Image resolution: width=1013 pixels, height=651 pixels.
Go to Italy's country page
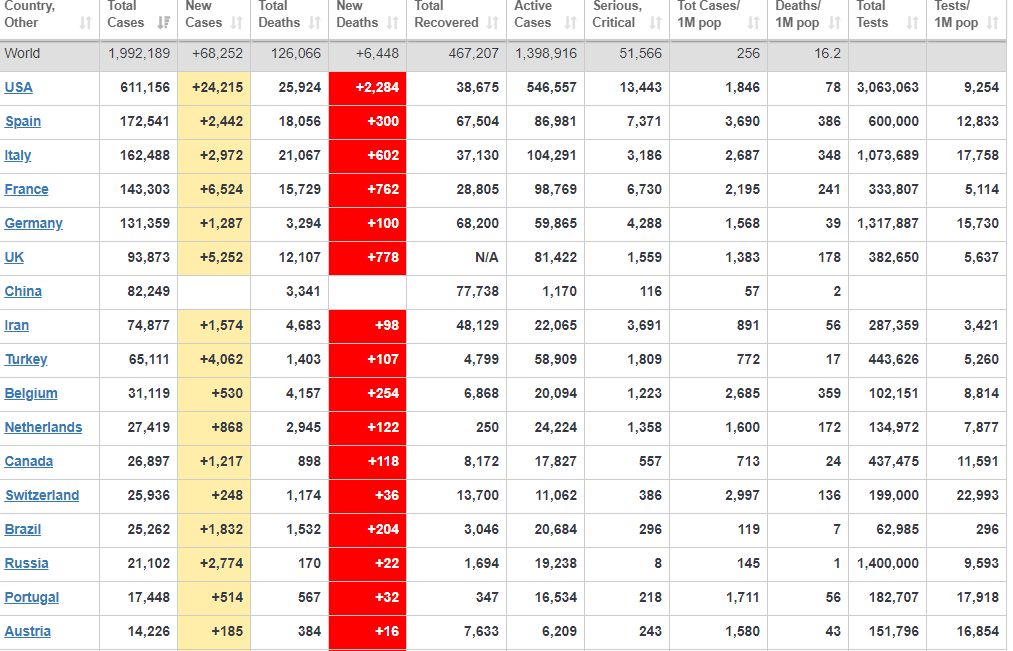click(x=18, y=155)
